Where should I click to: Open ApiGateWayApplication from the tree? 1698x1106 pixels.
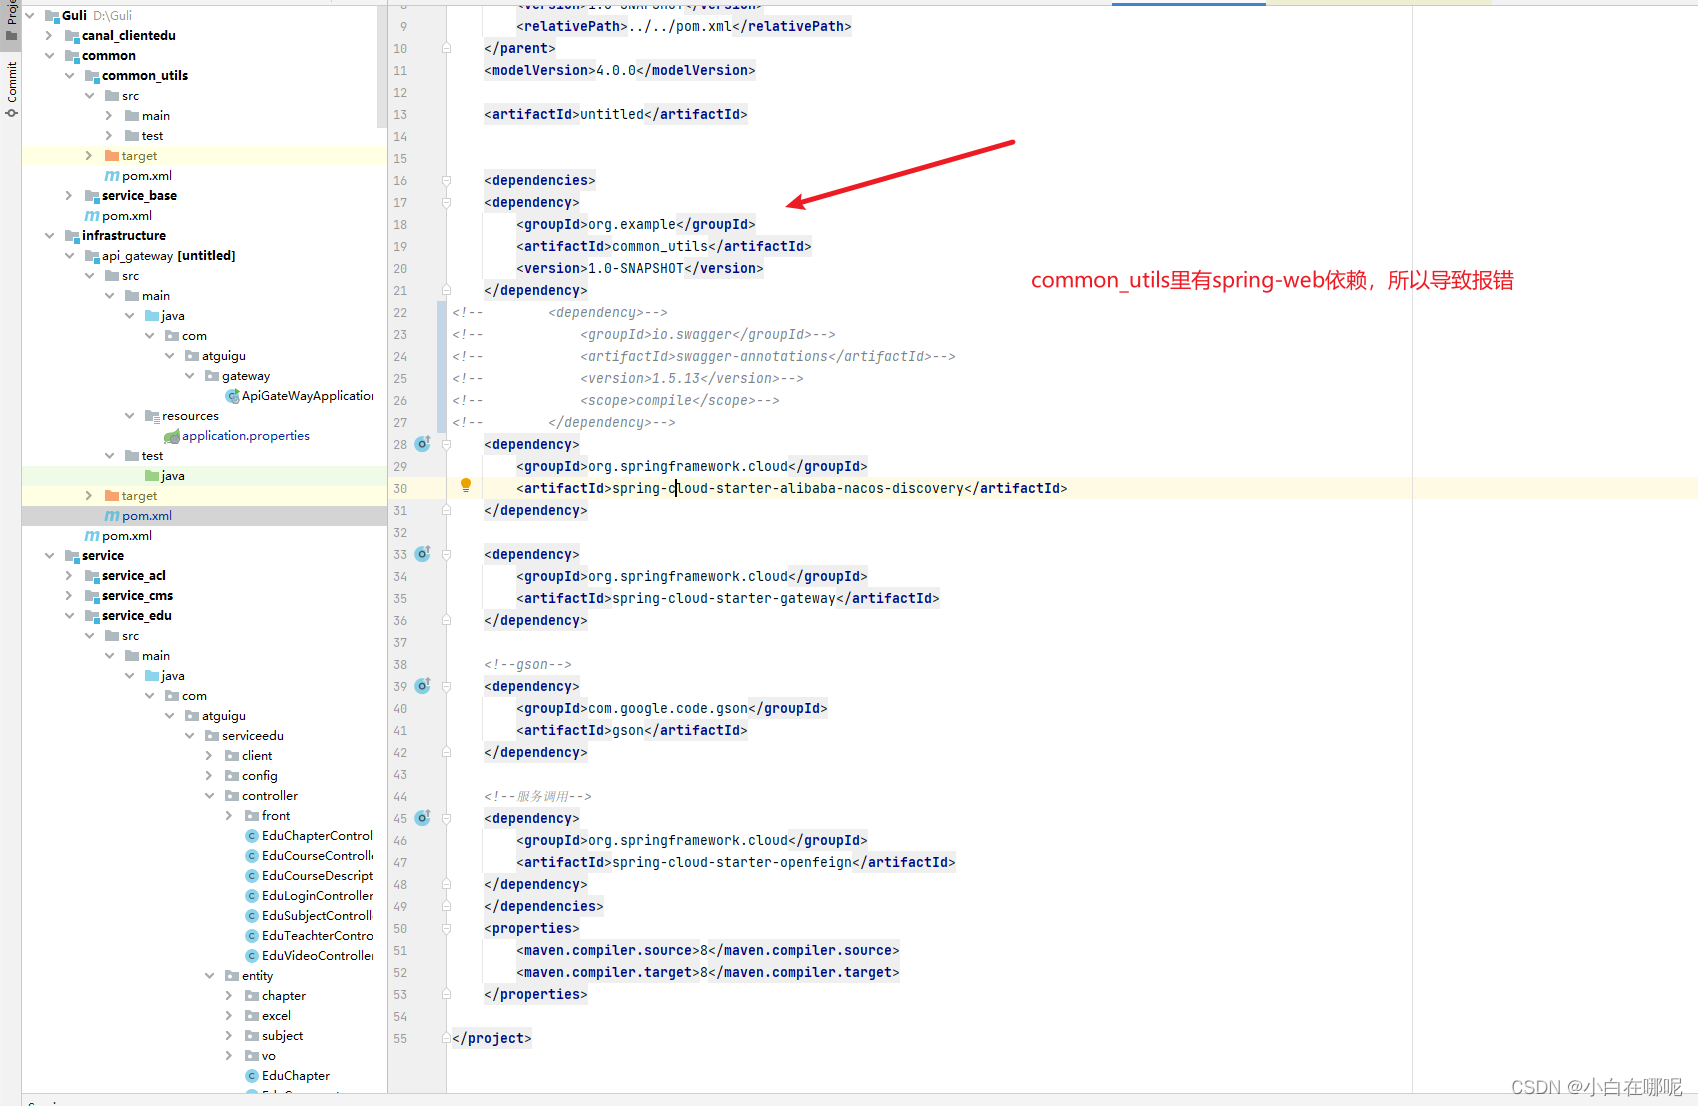(x=300, y=395)
